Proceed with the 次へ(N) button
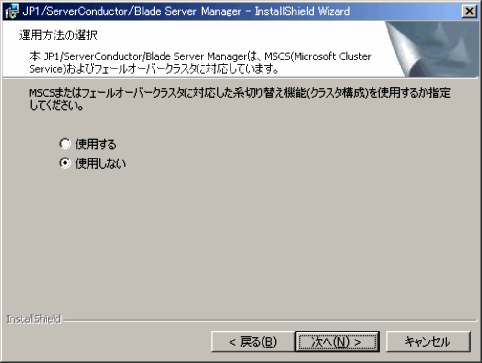The width and height of the screenshot is (482, 363). (x=337, y=342)
